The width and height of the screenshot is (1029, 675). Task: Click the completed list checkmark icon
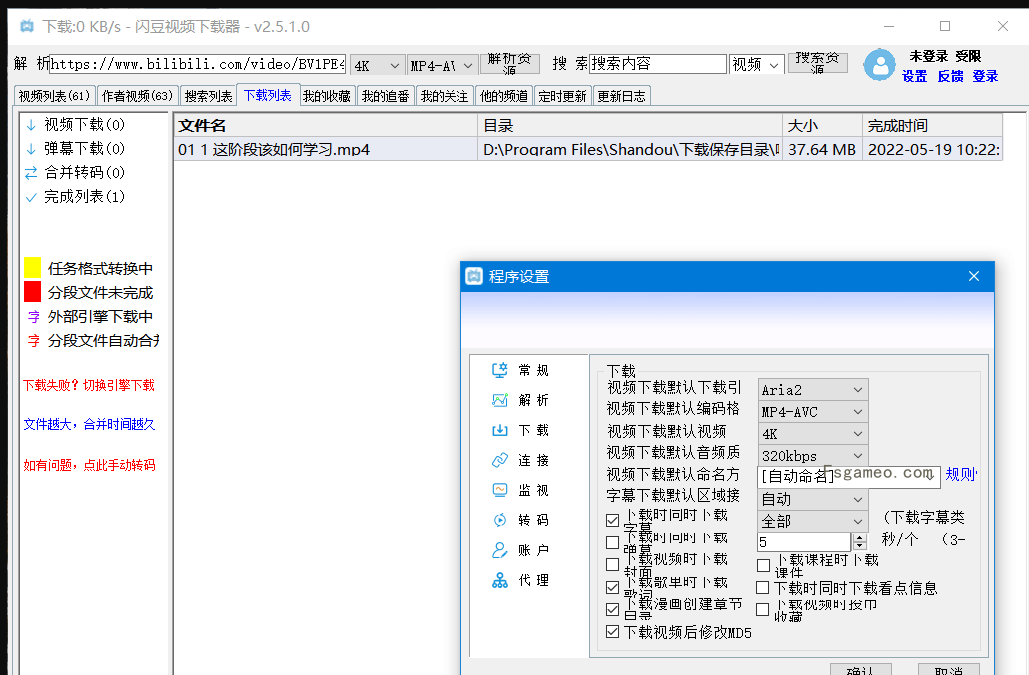tap(31, 197)
